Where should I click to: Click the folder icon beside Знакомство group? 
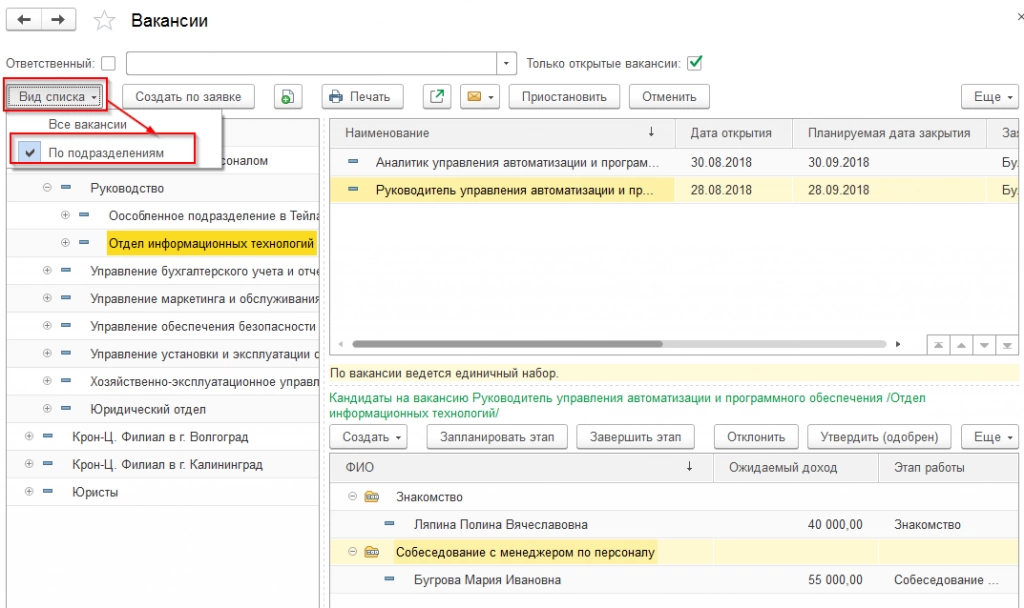coord(372,497)
